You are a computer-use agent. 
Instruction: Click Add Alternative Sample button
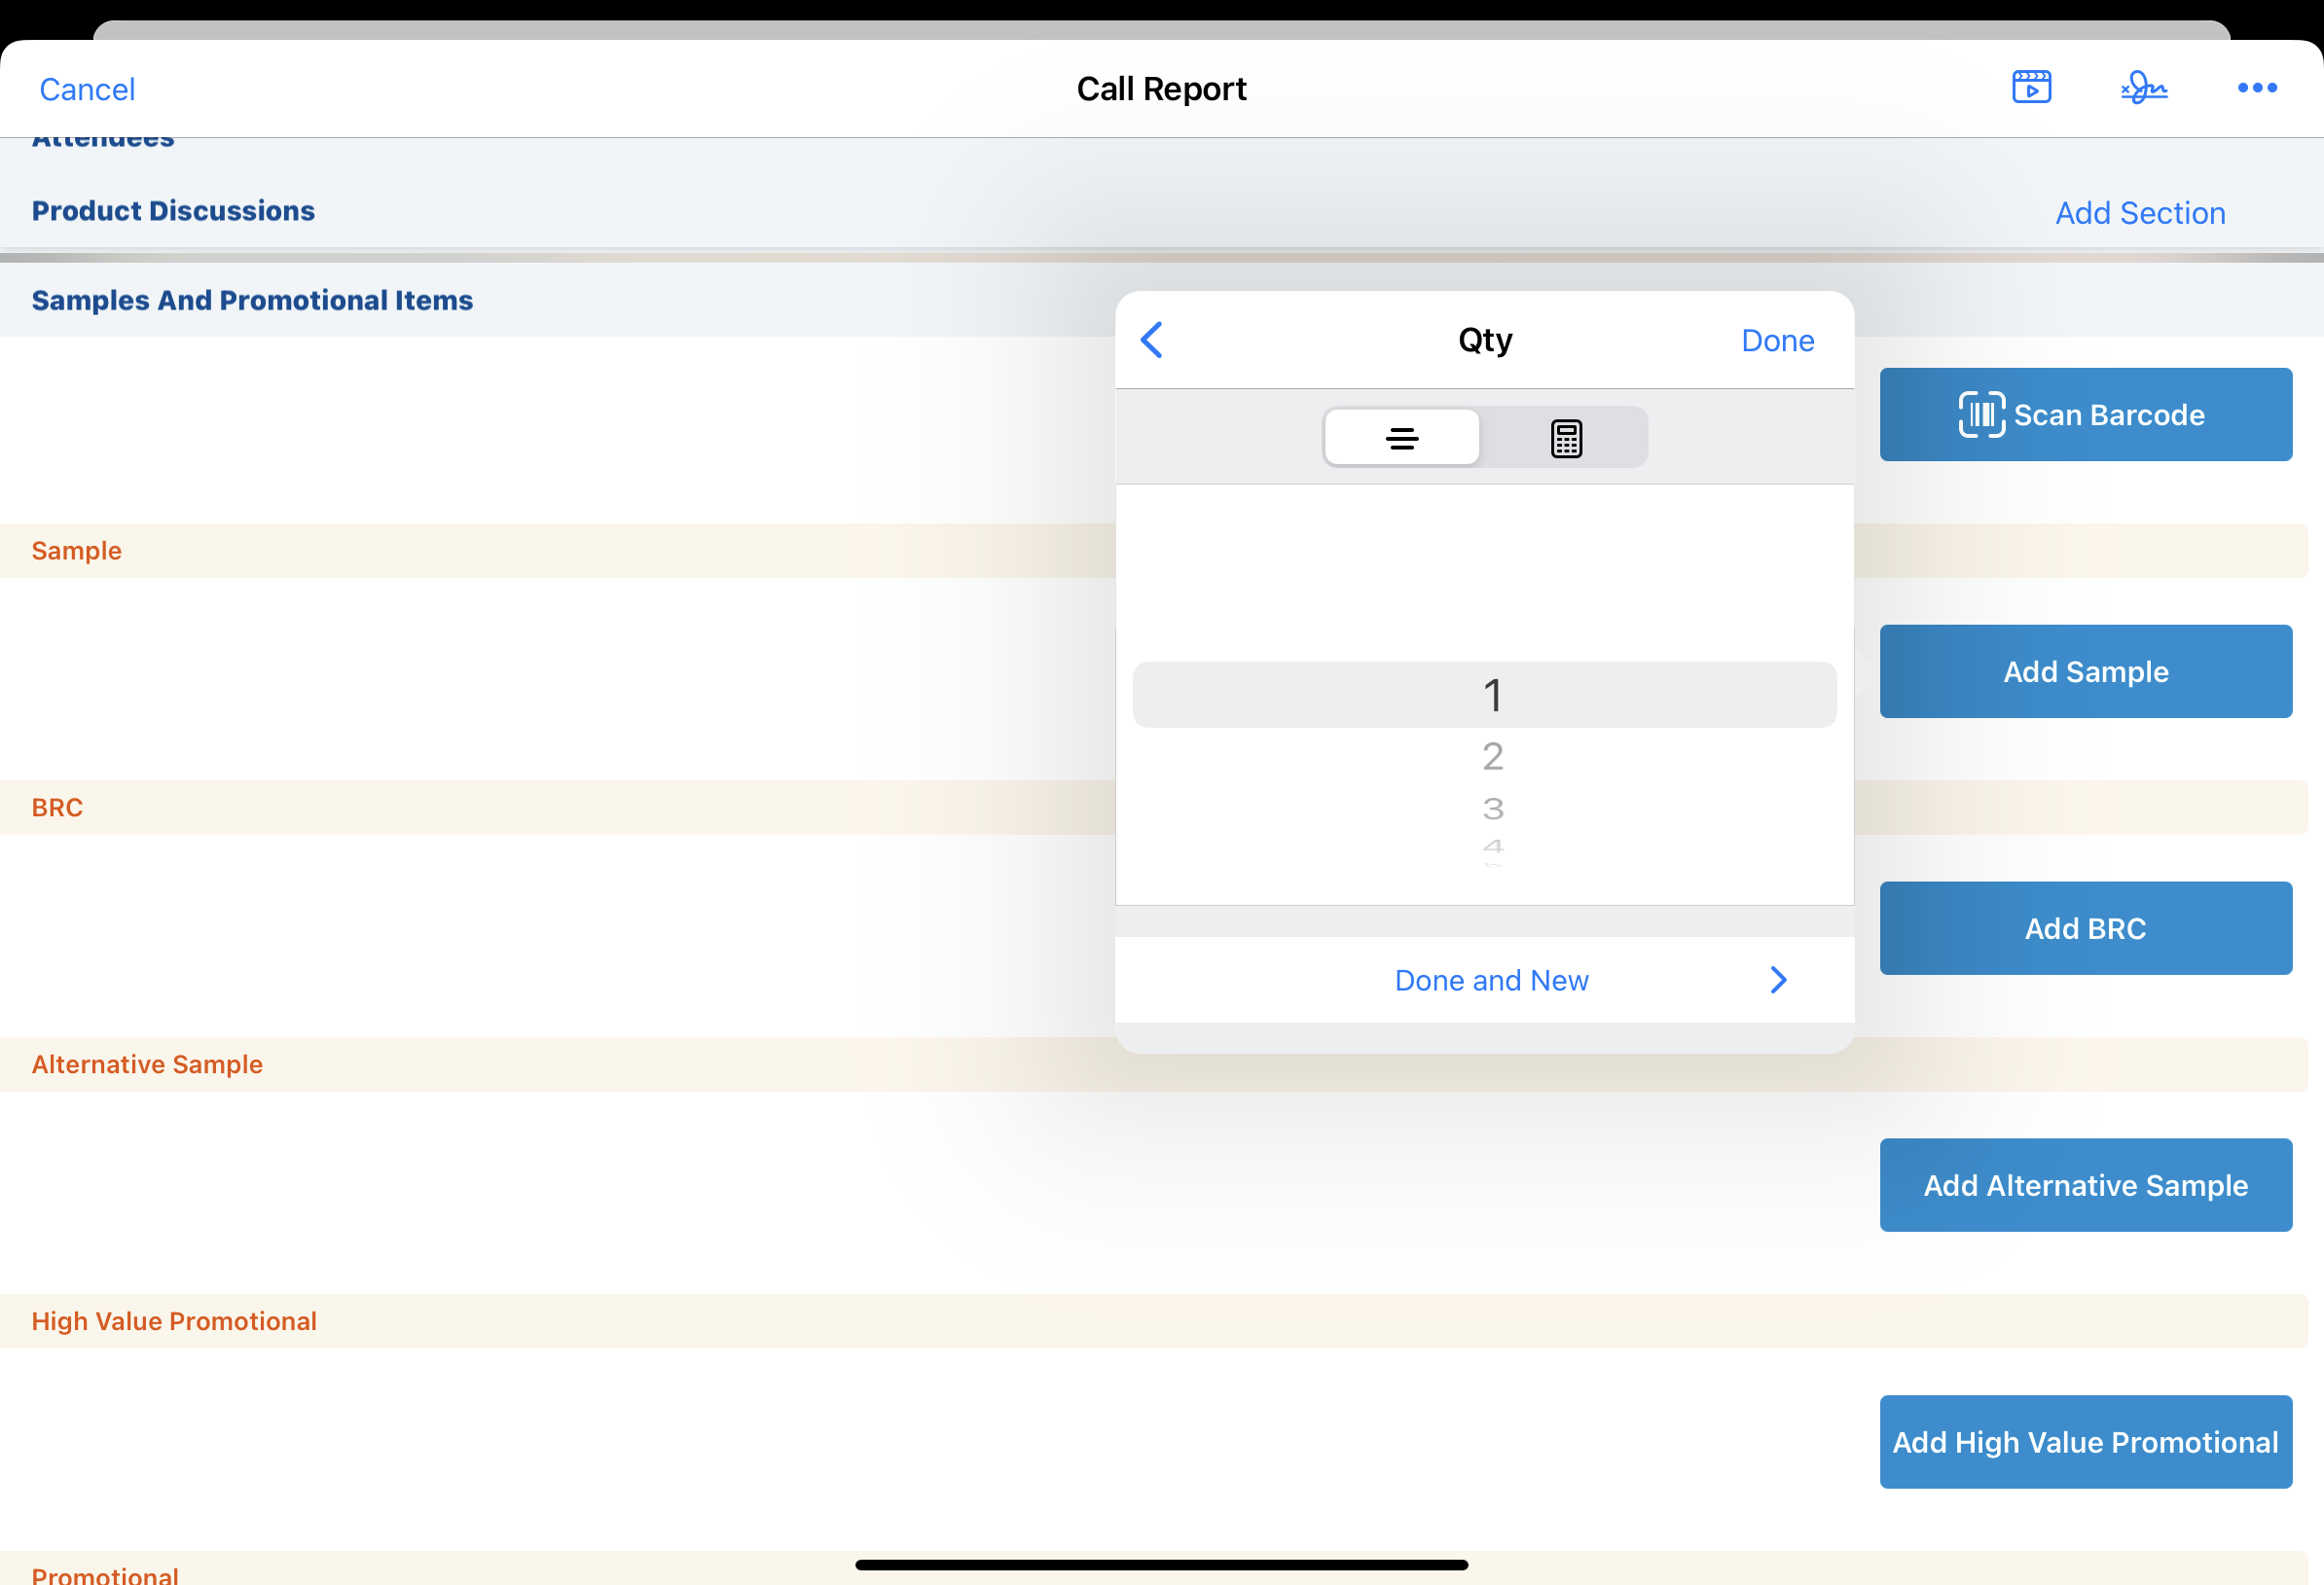(x=2084, y=1185)
